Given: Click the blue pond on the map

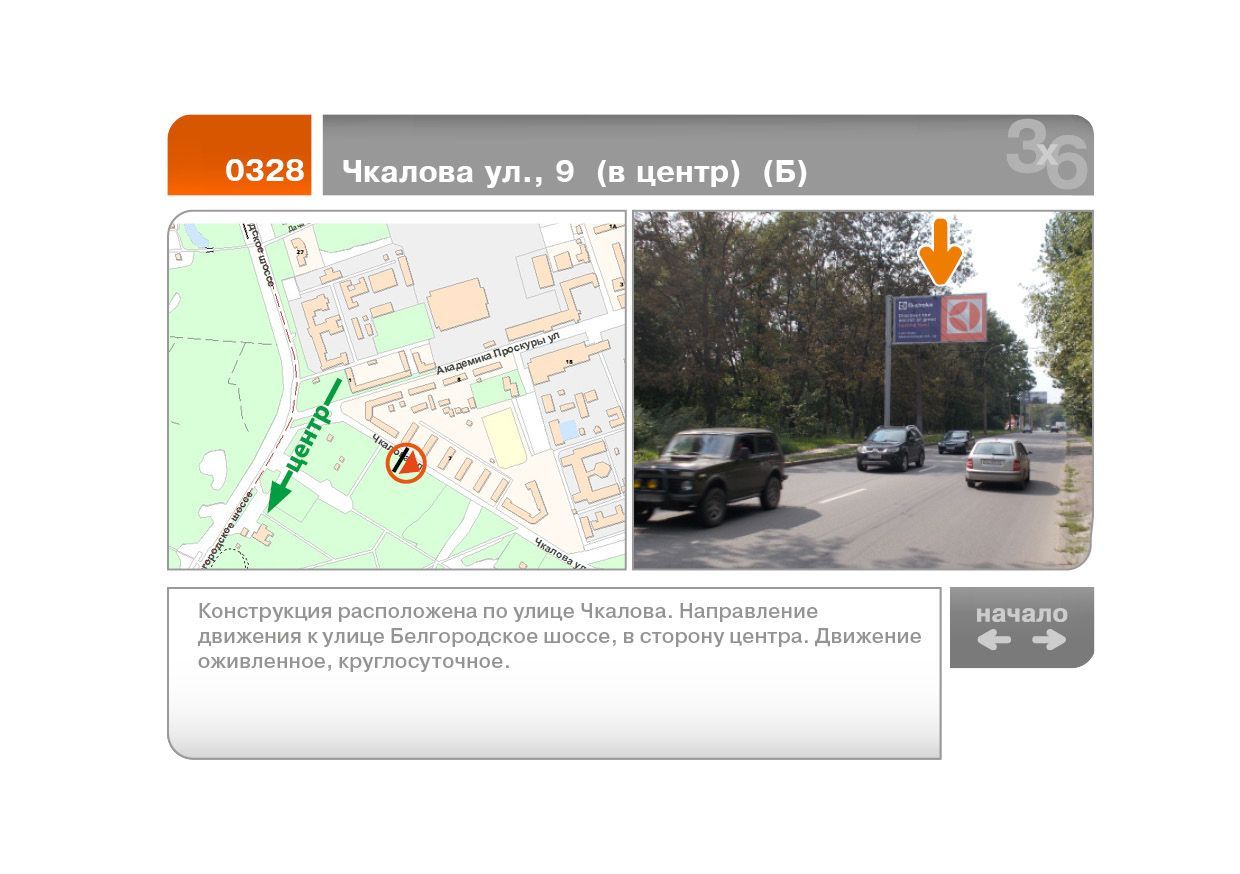Looking at the screenshot, I should click(x=193, y=236).
